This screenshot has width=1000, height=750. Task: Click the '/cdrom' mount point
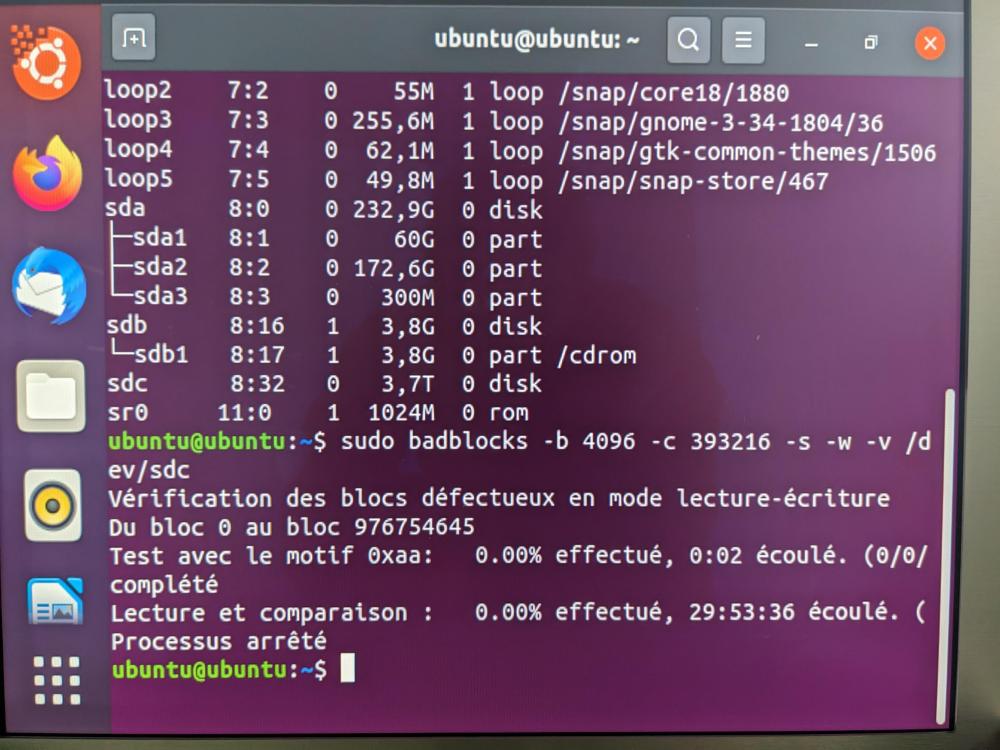point(598,356)
